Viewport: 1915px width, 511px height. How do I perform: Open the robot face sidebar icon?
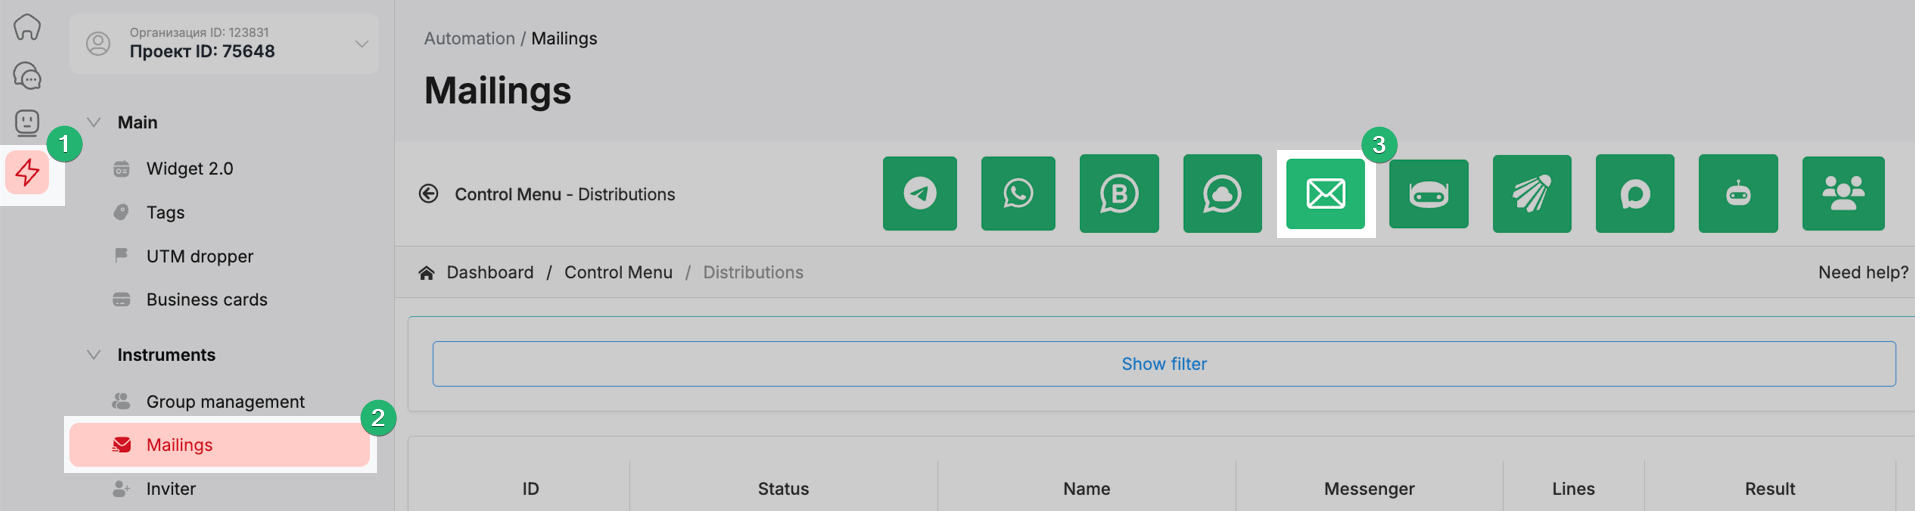[27, 122]
